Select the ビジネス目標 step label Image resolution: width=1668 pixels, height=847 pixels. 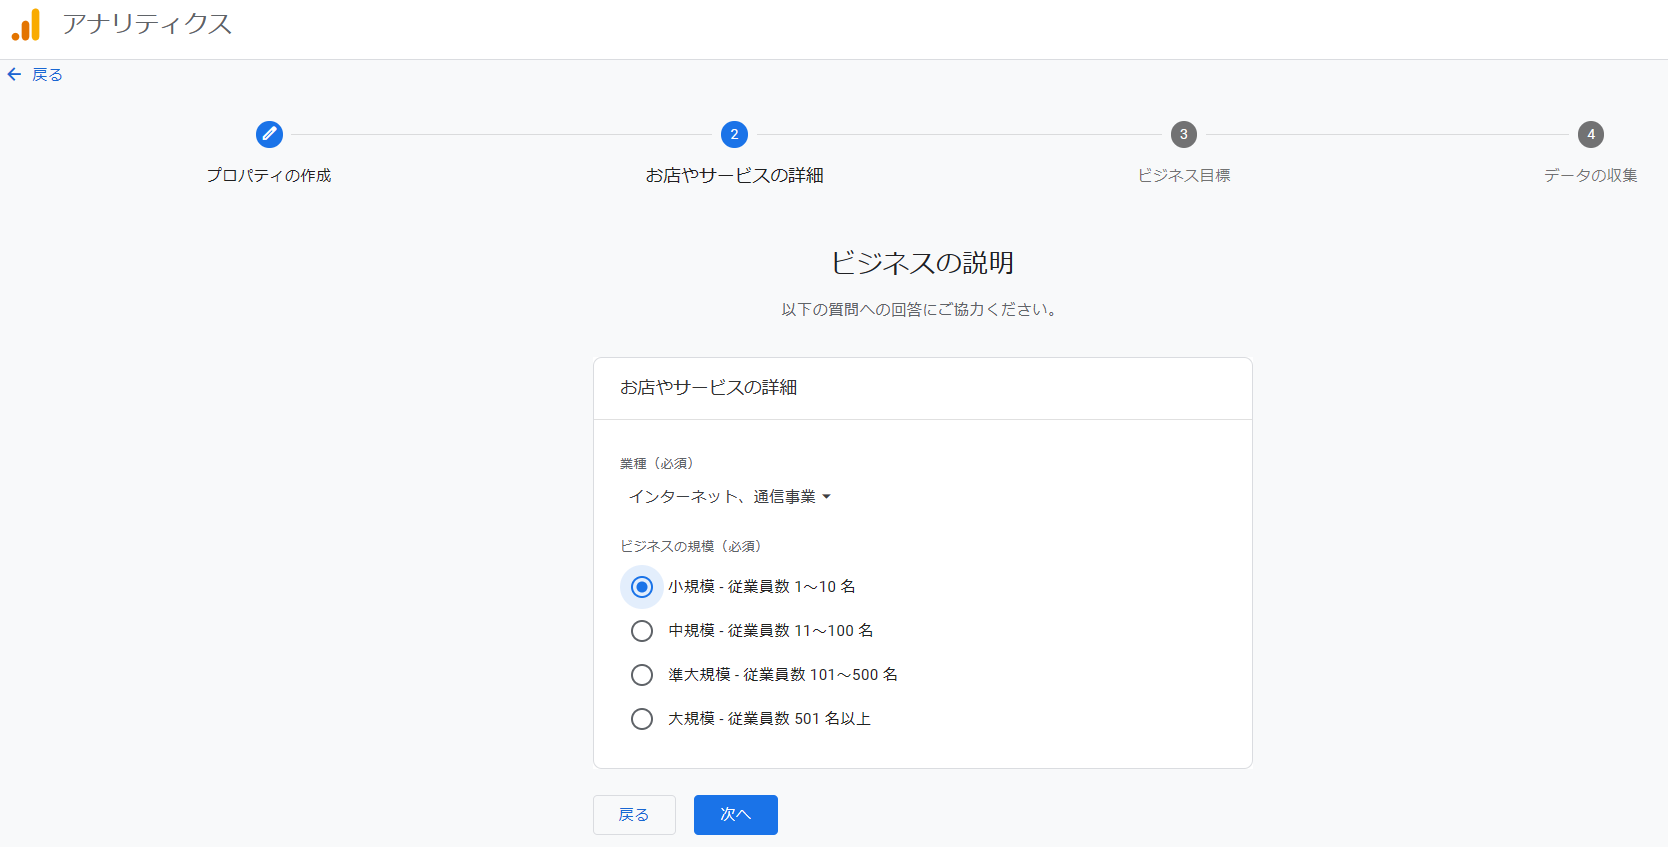[1184, 175]
